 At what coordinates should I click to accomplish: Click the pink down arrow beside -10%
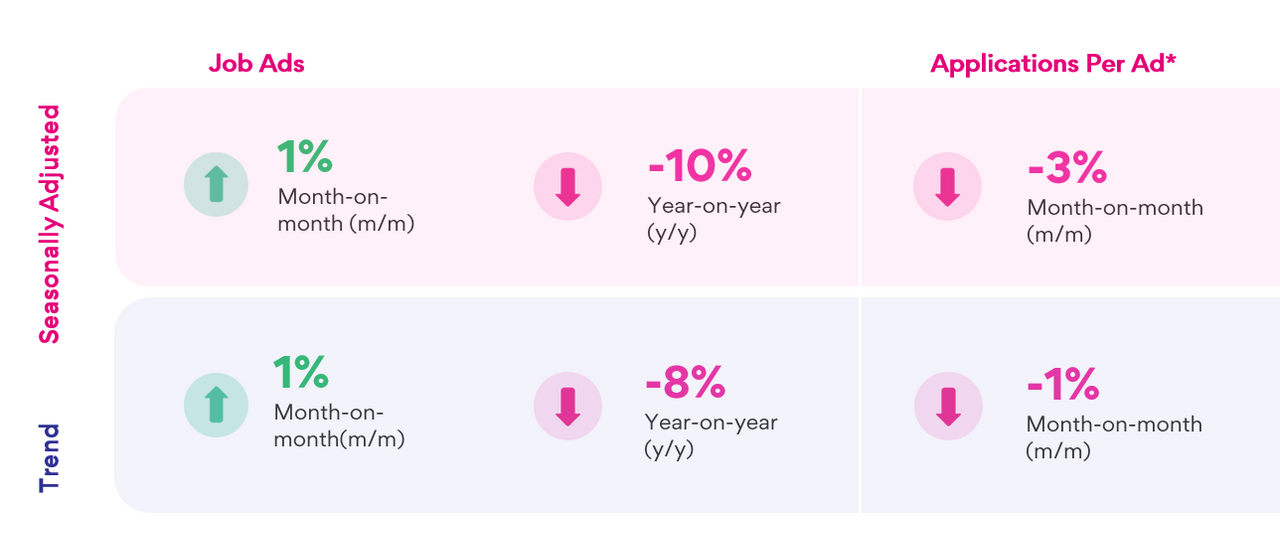click(567, 186)
